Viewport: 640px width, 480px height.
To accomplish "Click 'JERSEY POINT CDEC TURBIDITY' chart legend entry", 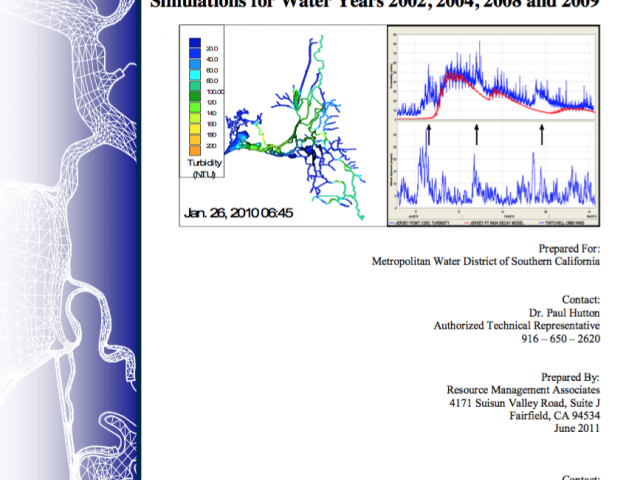I will click(420, 223).
